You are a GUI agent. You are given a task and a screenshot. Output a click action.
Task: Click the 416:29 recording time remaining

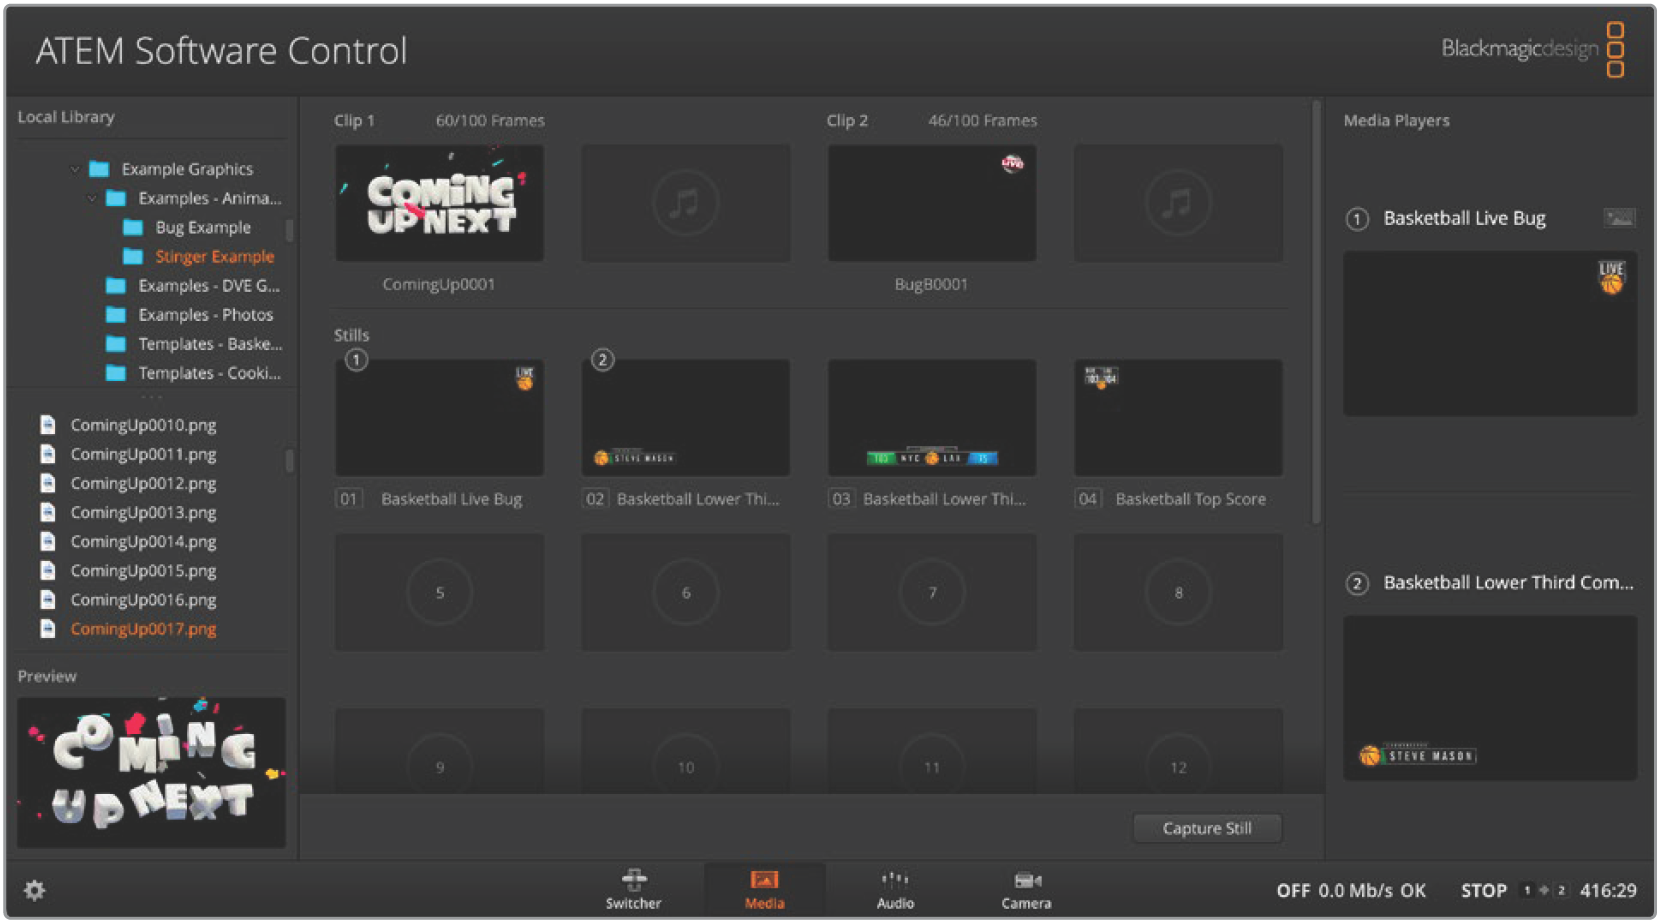[x=1608, y=890]
